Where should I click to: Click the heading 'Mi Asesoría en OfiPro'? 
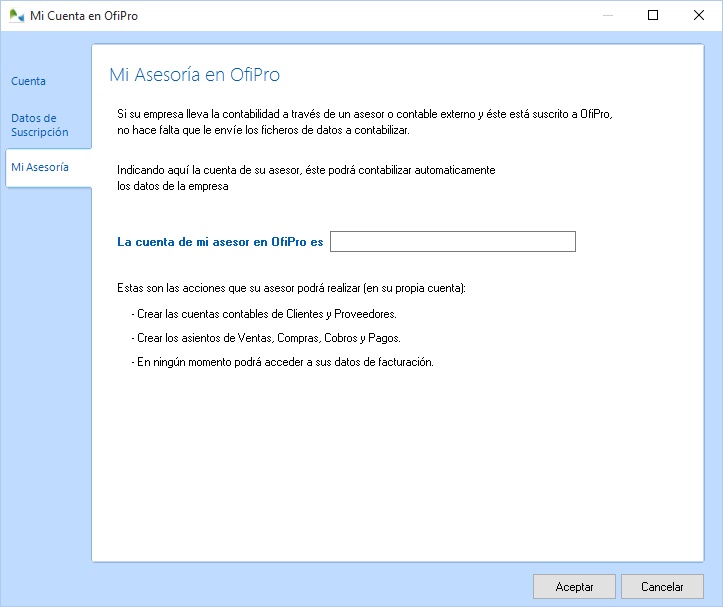195,74
